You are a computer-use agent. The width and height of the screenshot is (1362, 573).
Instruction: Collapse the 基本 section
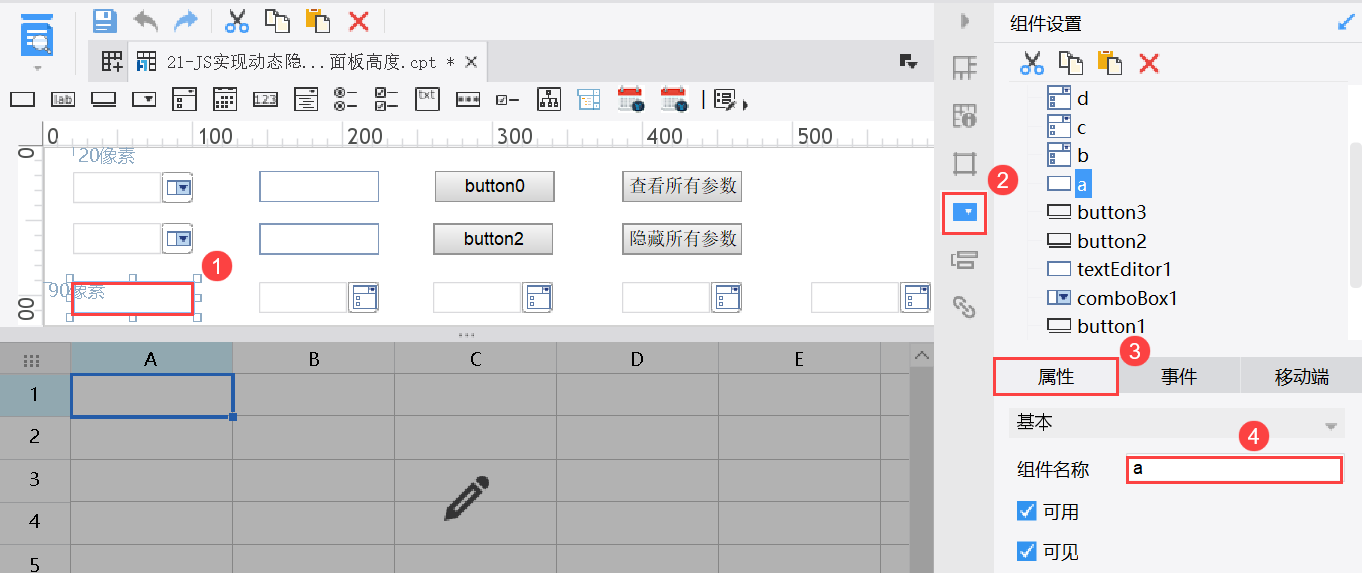click(1330, 424)
